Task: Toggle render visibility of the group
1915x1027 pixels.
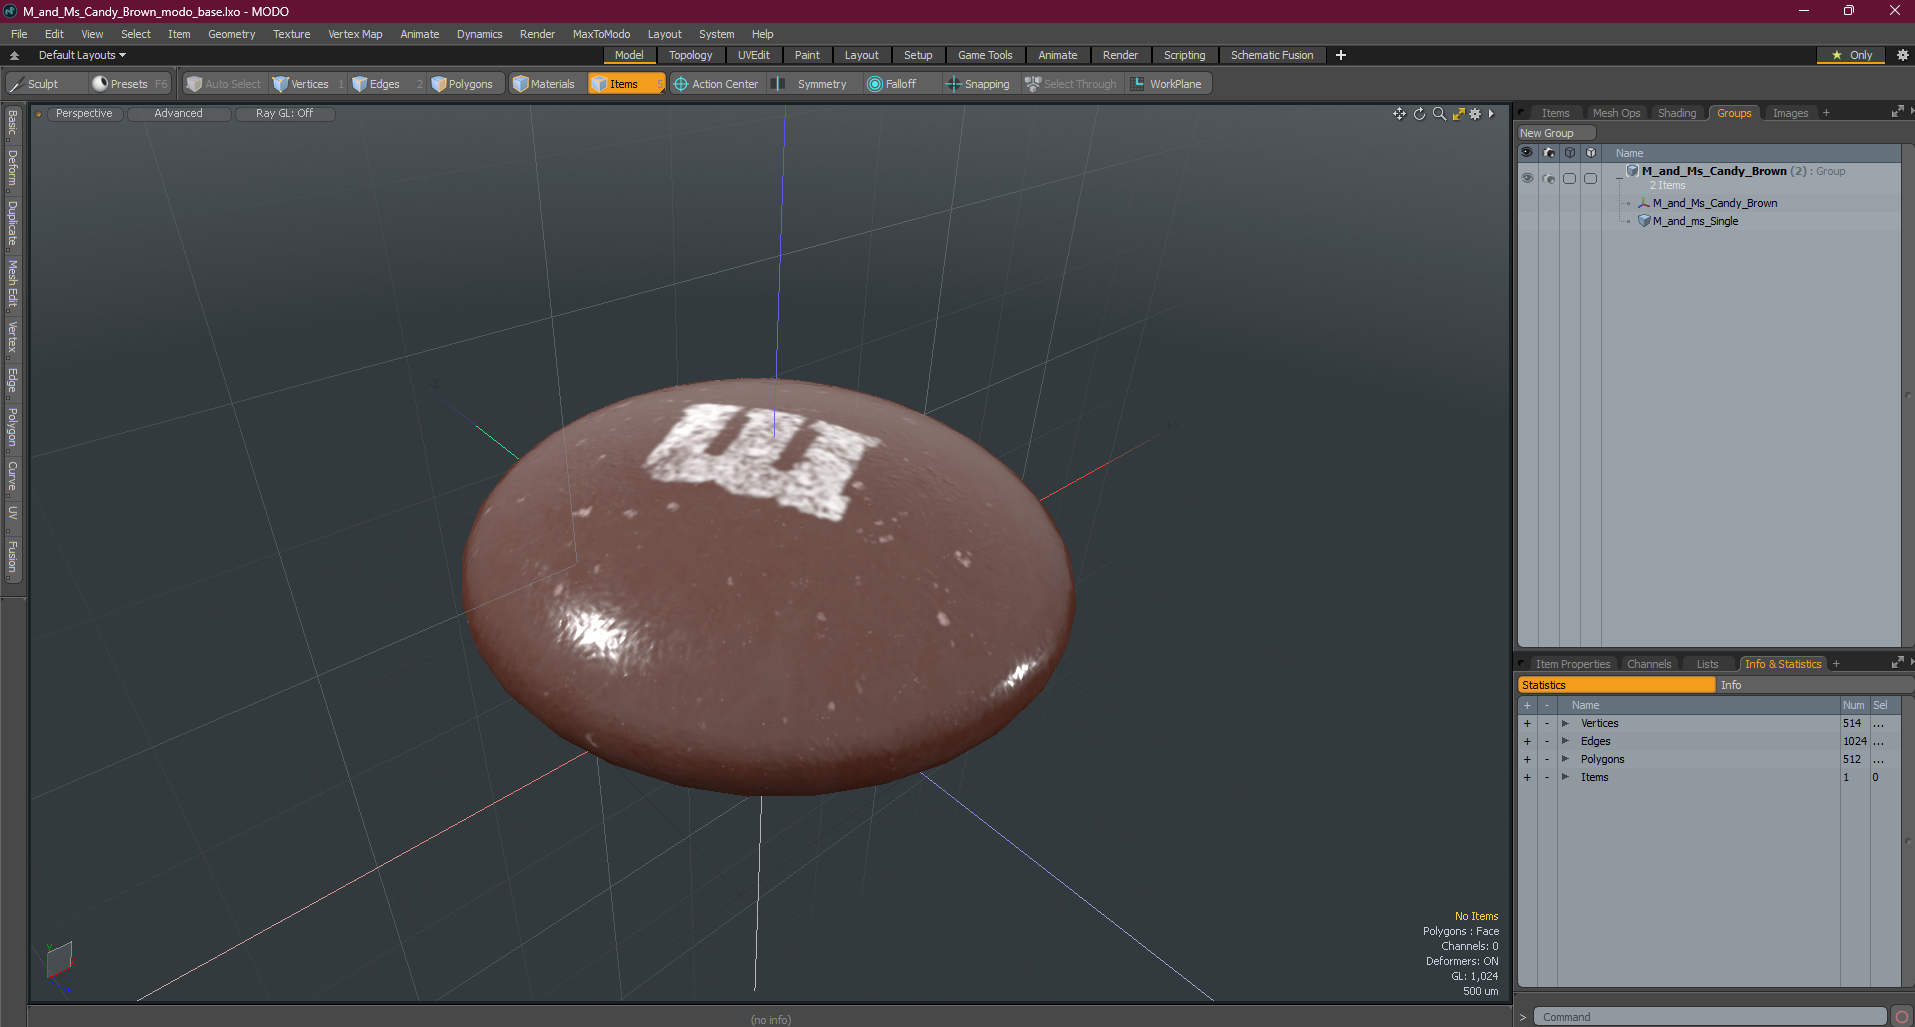Action: (1549, 178)
